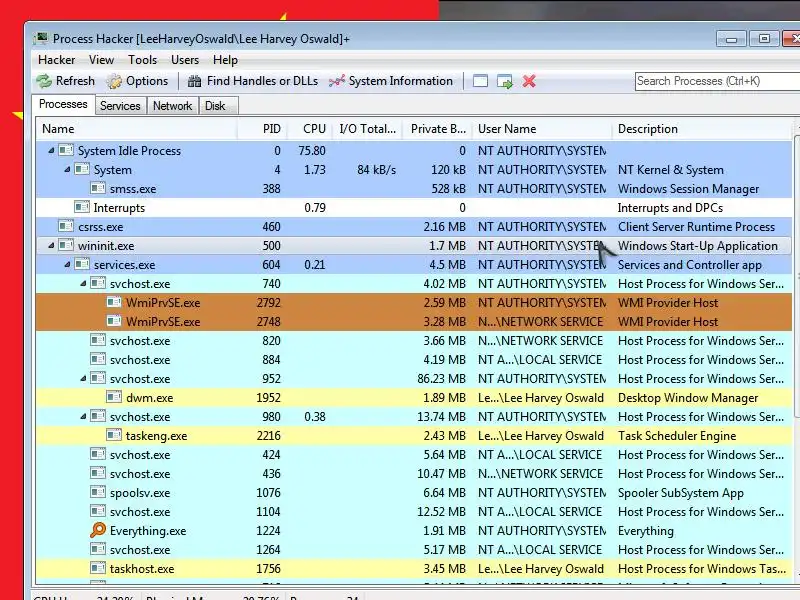This screenshot has width=800, height=600.
Task: Click the Everything.exe magnifier icon
Action: (x=98, y=531)
